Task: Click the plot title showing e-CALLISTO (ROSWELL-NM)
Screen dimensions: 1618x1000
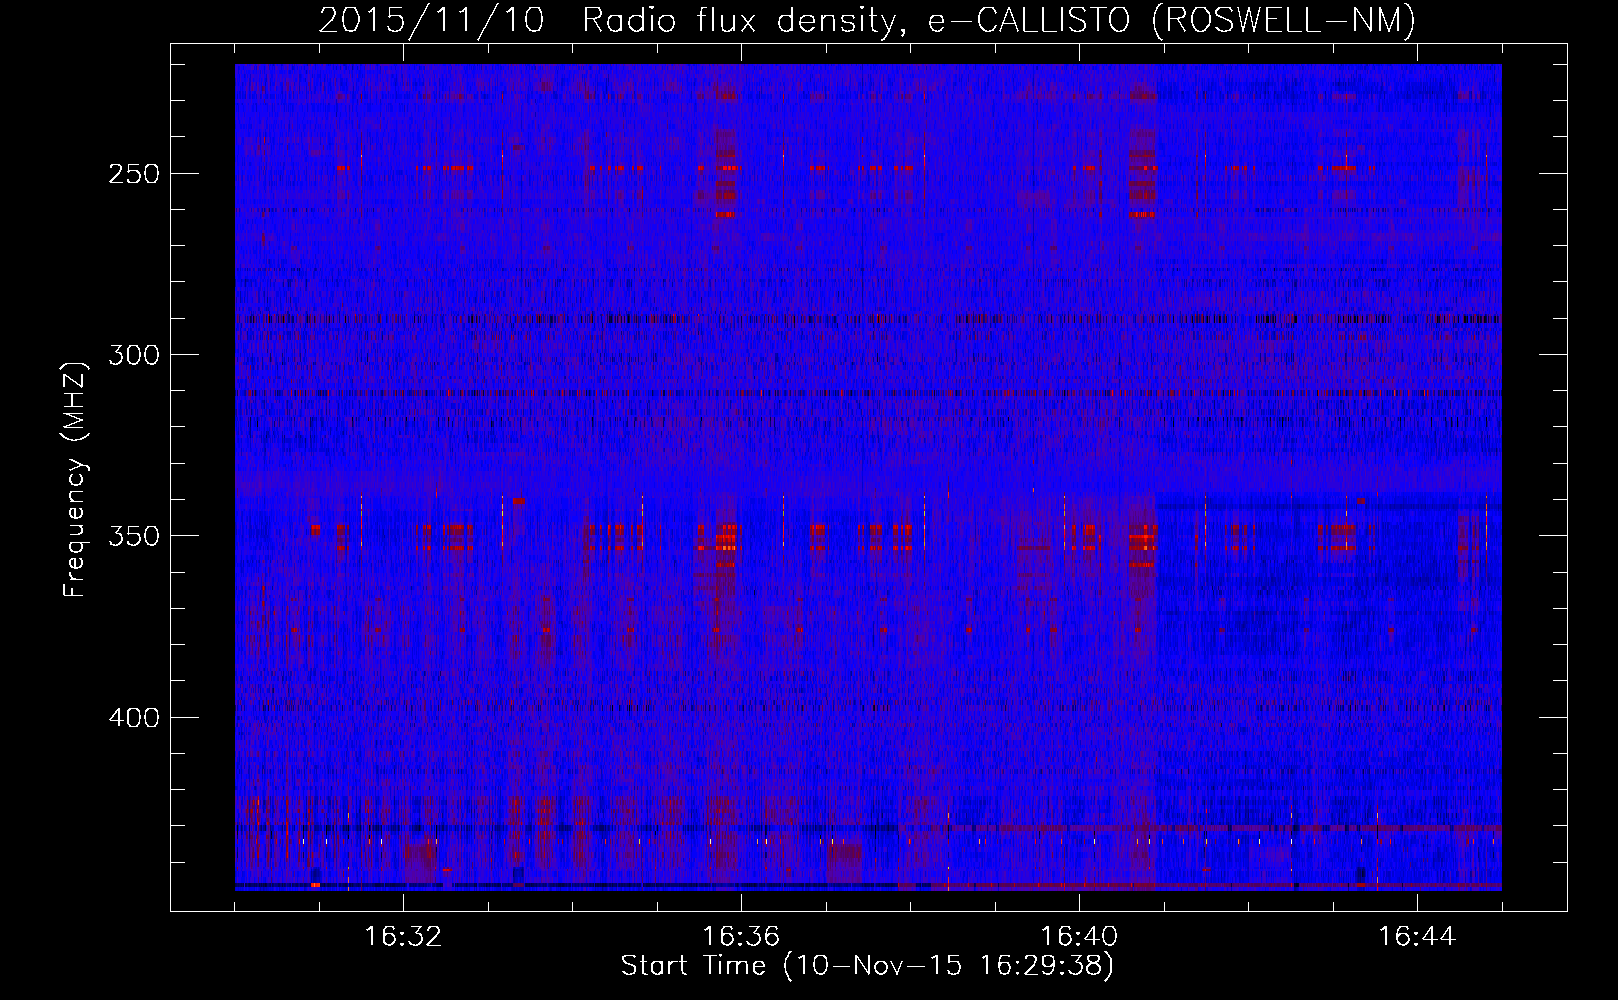Action: [x=867, y=20]
